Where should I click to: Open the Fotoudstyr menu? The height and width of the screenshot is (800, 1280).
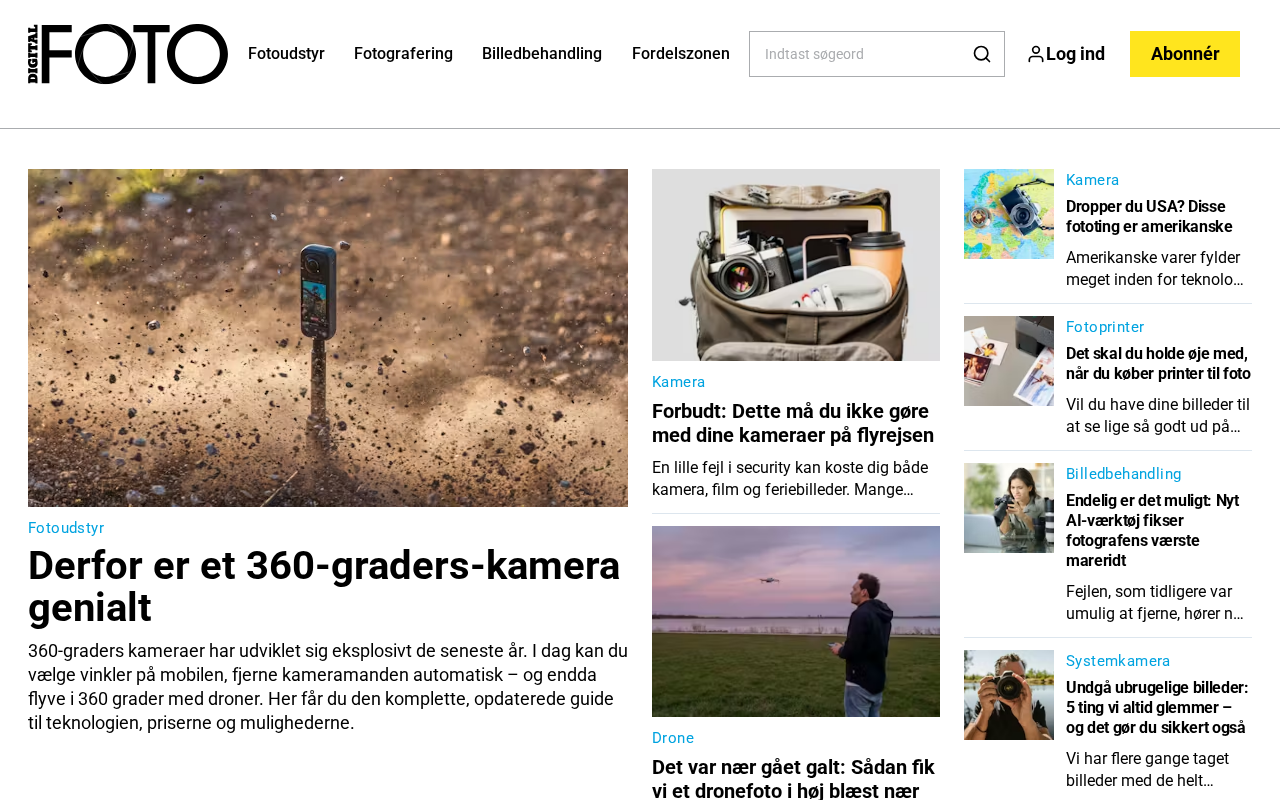pyautogui.click(x=286, y=54)
